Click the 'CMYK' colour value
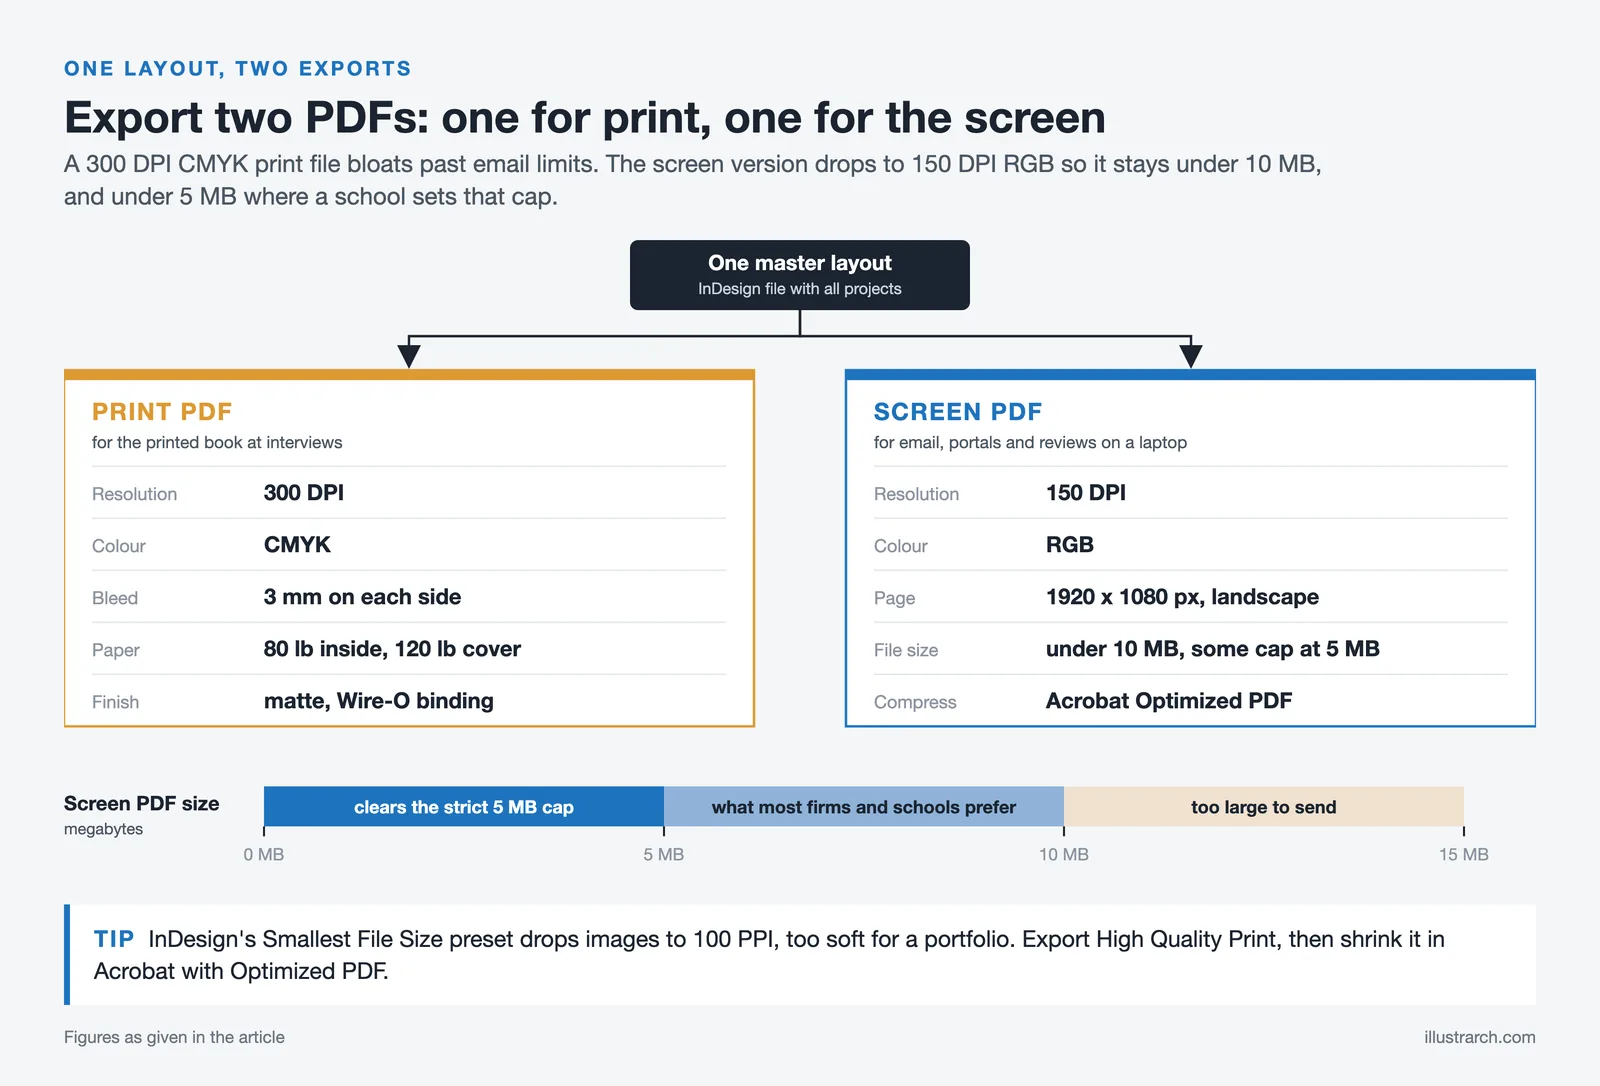1600x1086 pixels. (297, 545)
